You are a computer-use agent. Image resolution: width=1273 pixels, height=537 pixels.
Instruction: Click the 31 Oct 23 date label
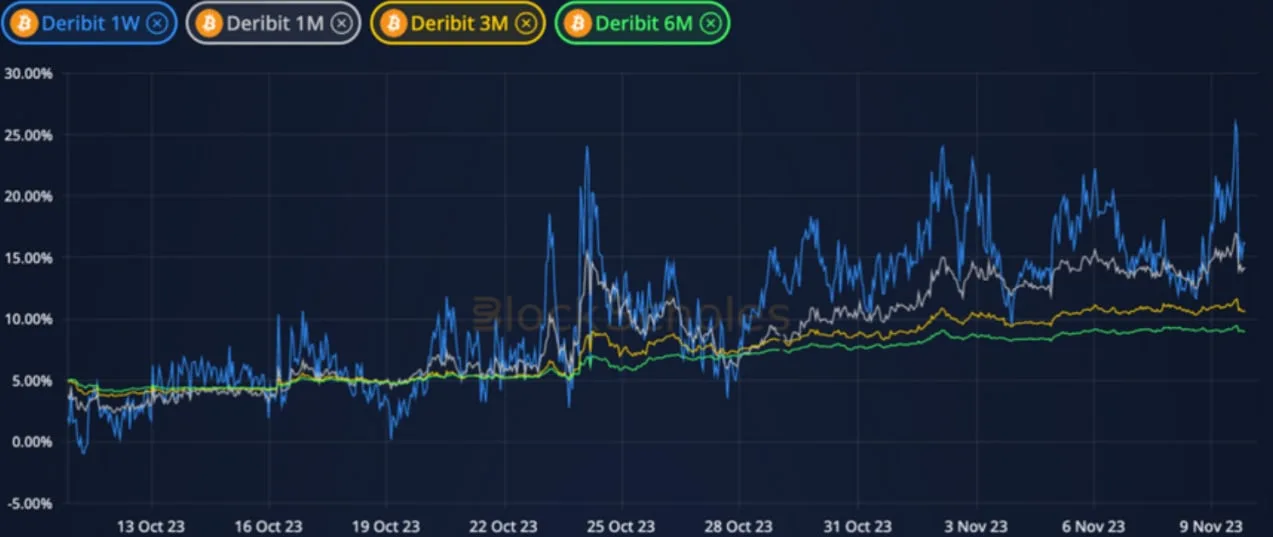857,525
